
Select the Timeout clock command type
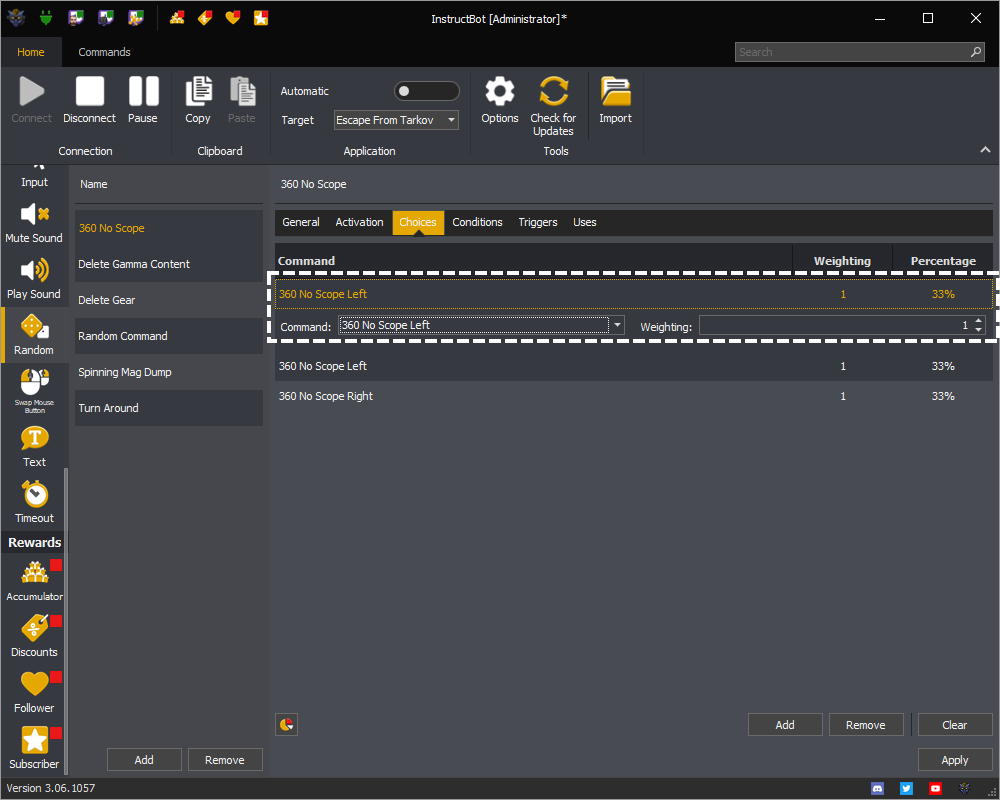coord(34,503)
